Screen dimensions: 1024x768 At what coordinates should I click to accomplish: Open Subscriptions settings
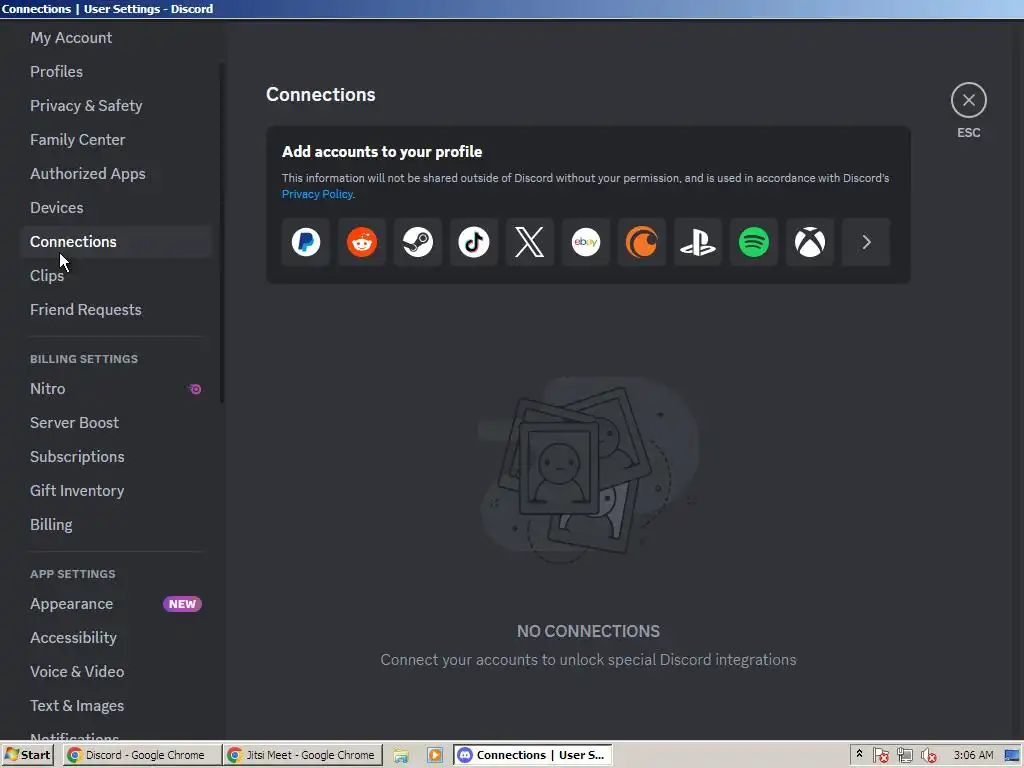point(116,456)
